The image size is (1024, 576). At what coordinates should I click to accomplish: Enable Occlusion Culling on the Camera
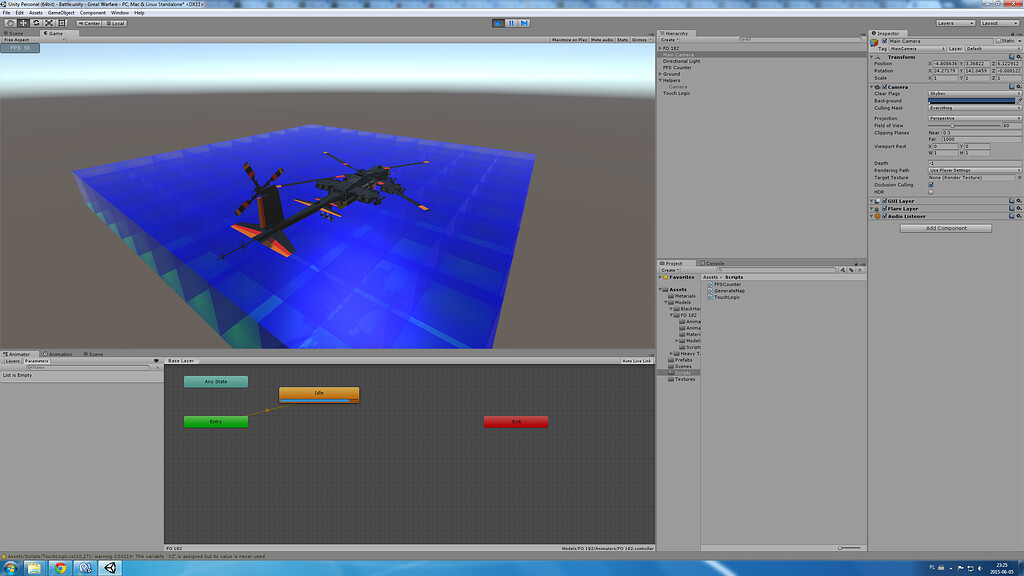(x=931, y=184)
